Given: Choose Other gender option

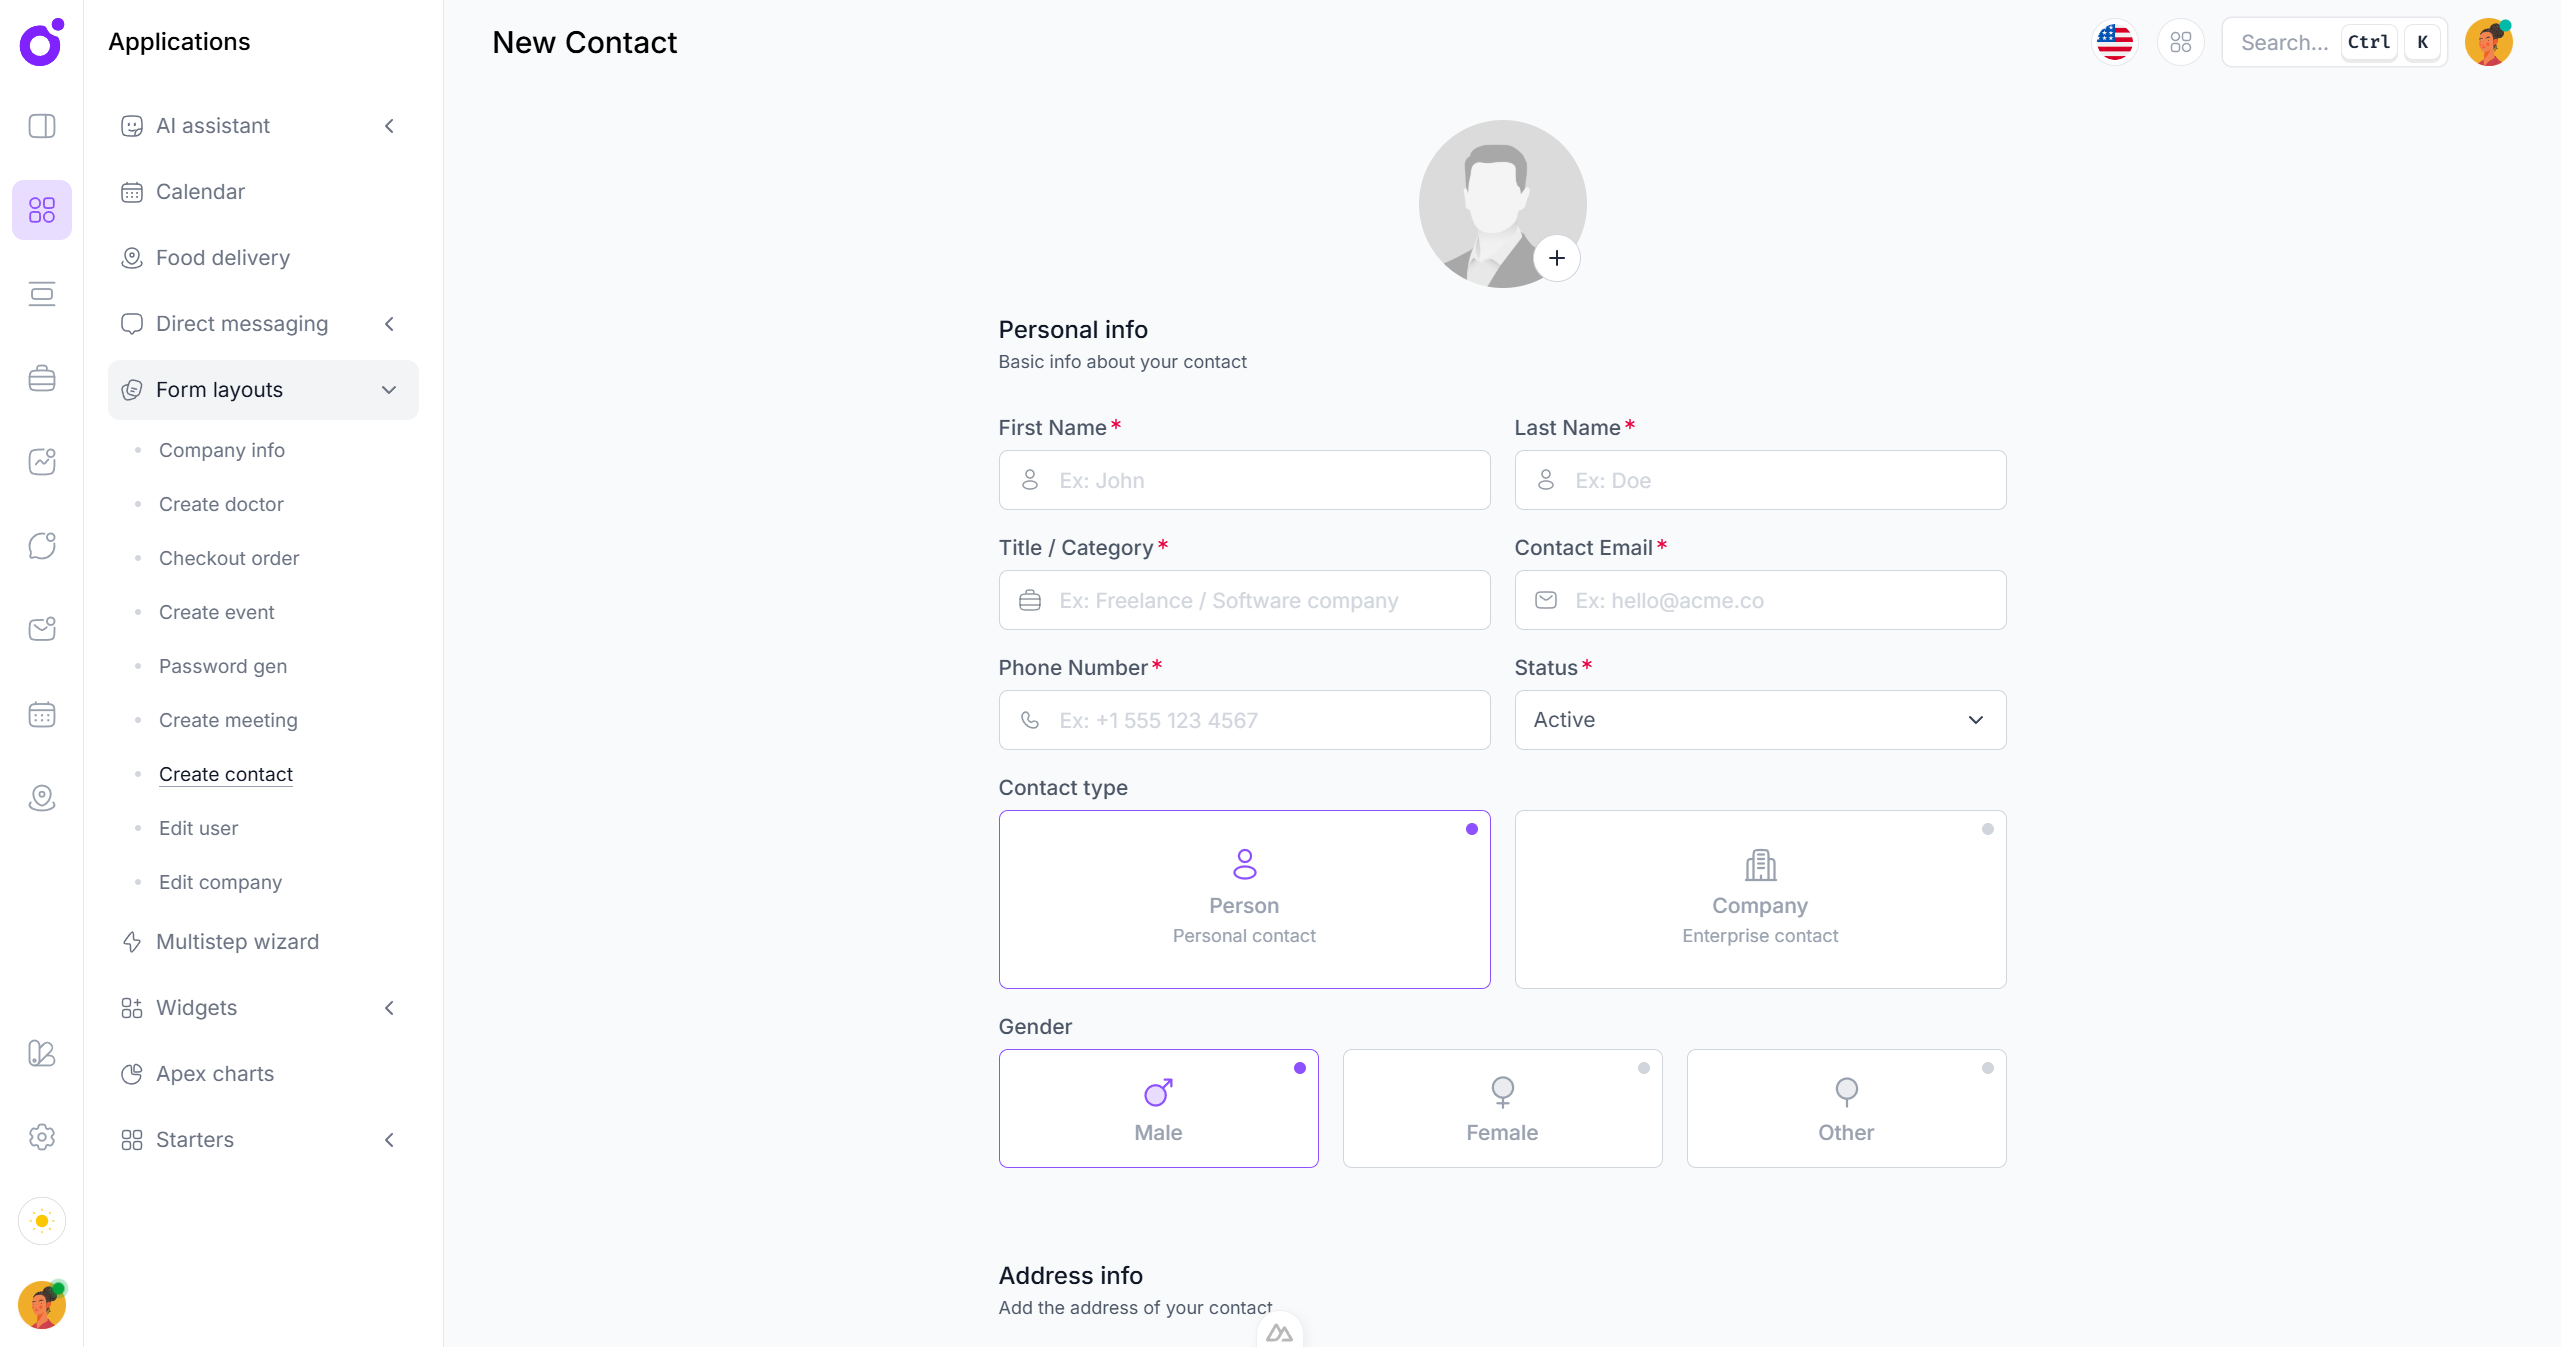Looking at the screenshot, I should (1845, 1108).
